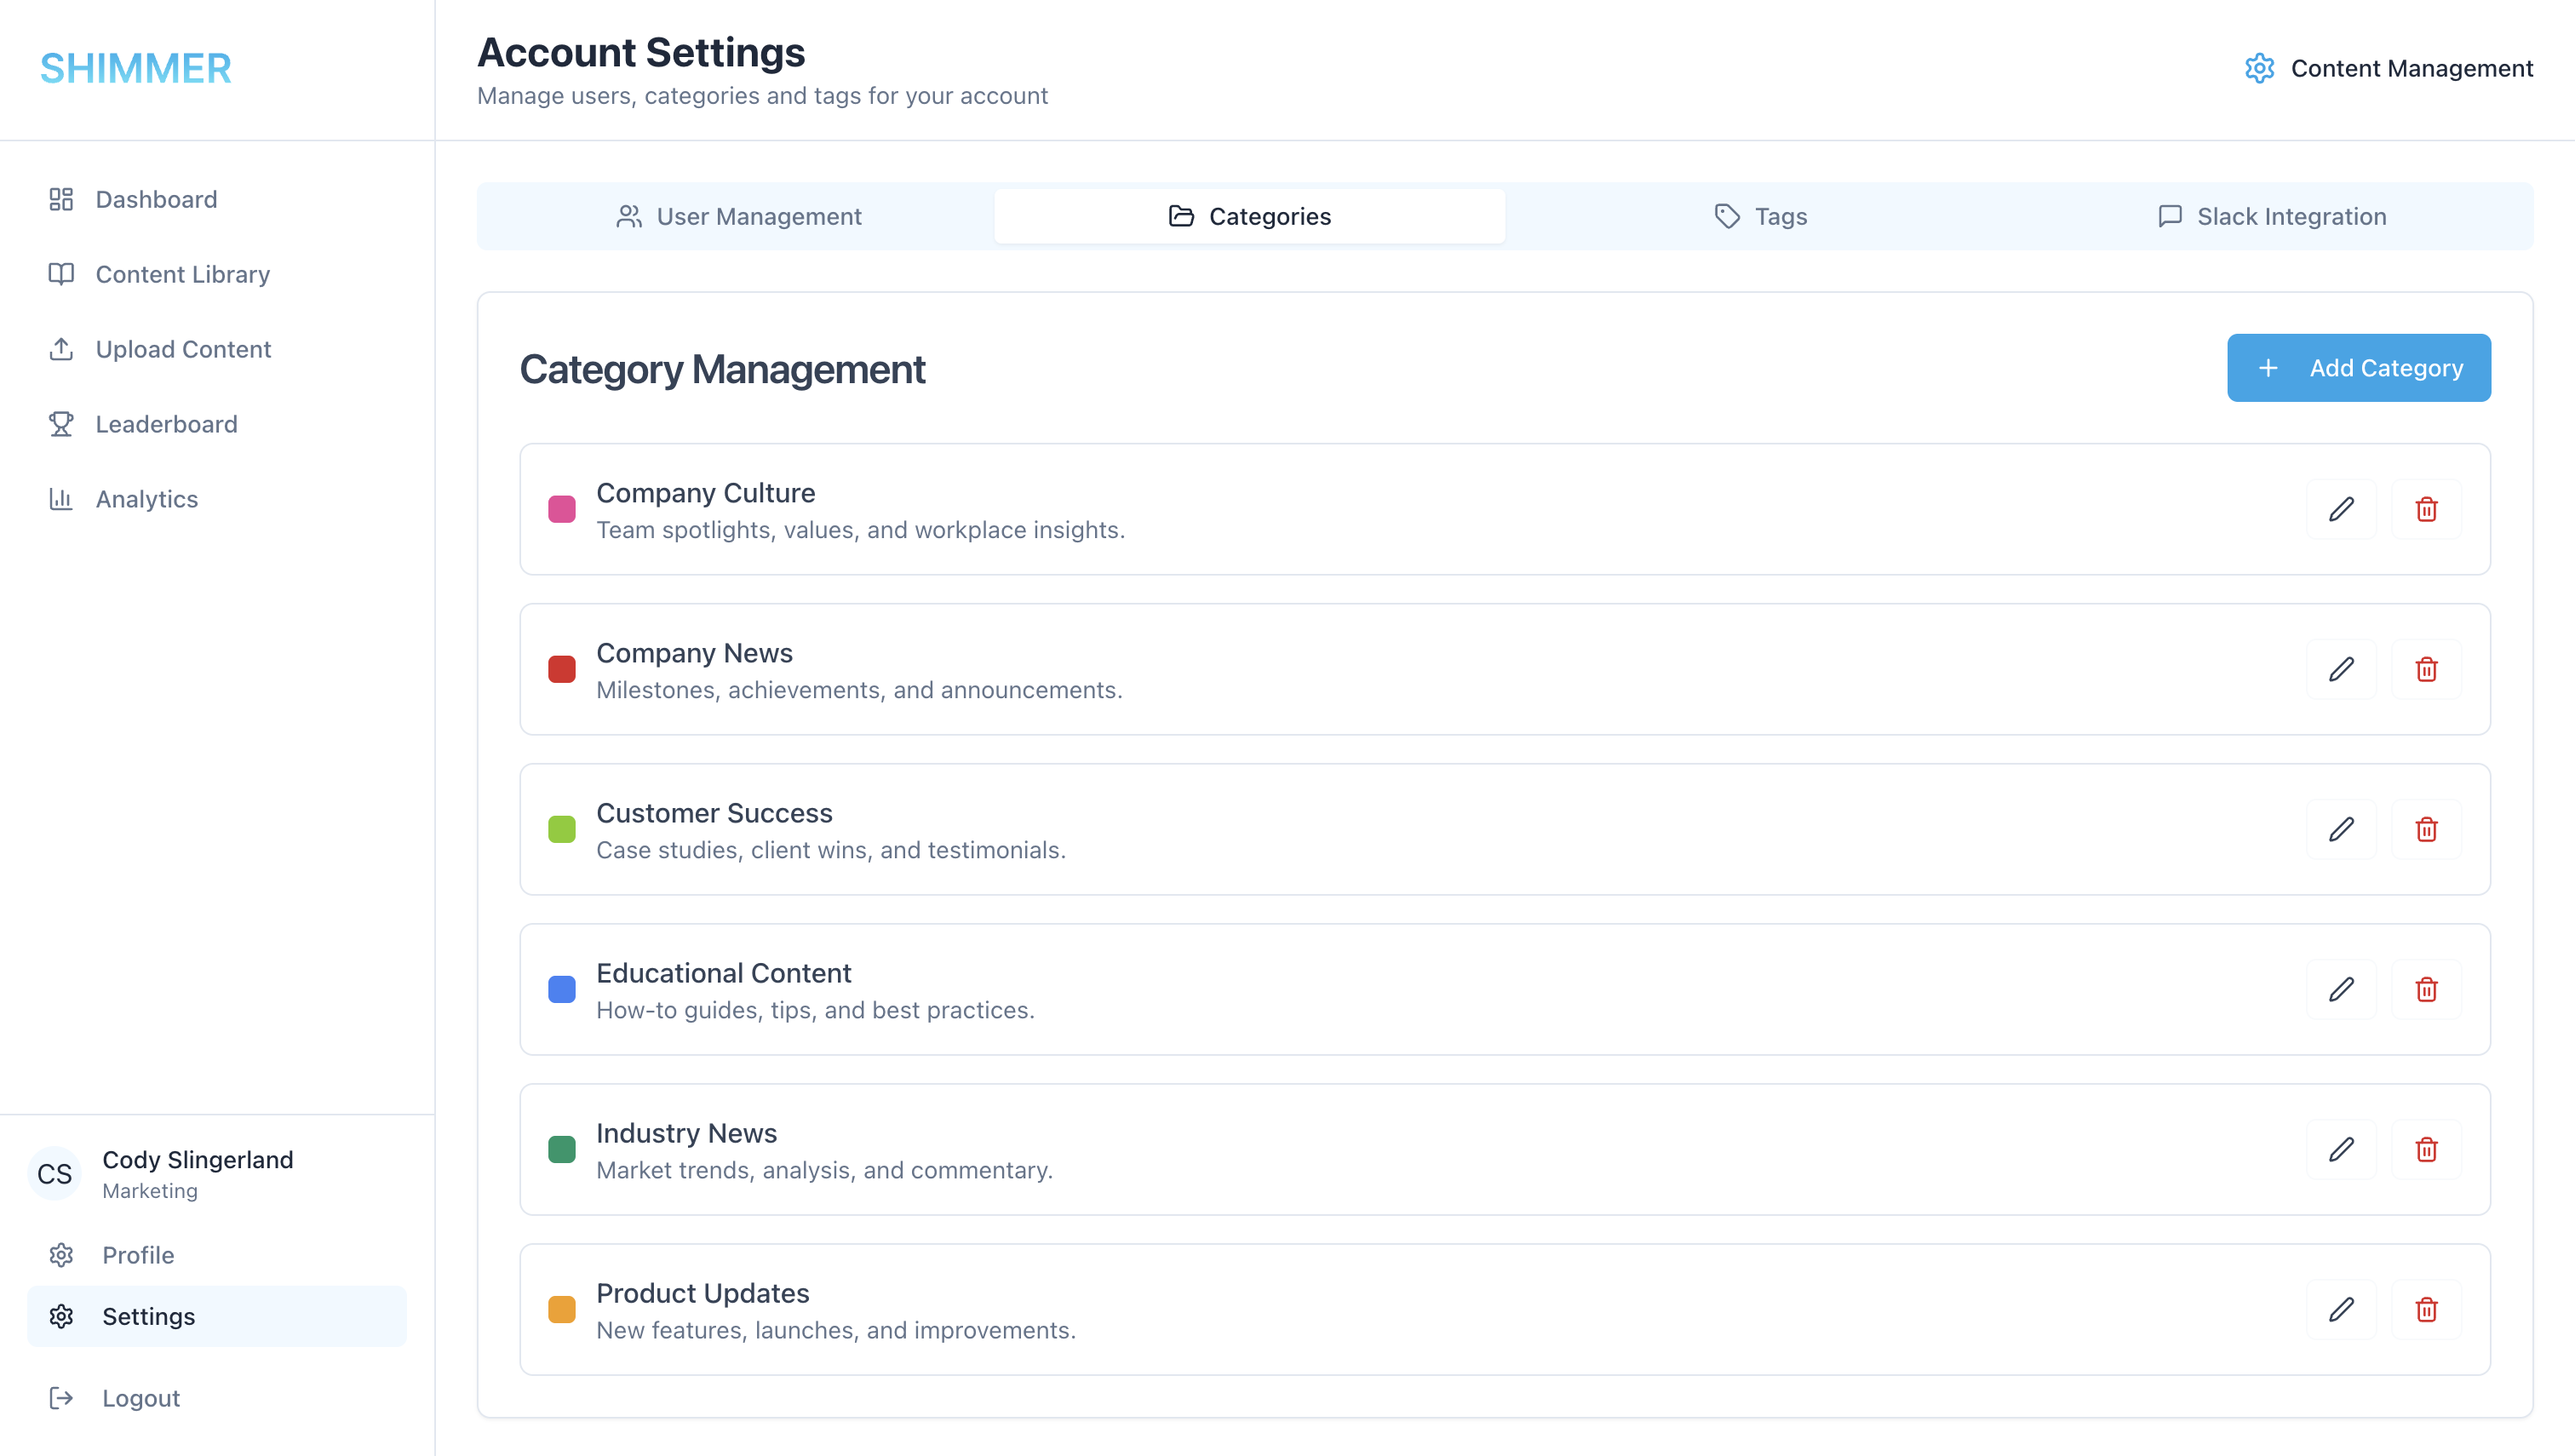Click the Content Management gear icon
Screen dimensions: 2575x1456
[2260, 68]
